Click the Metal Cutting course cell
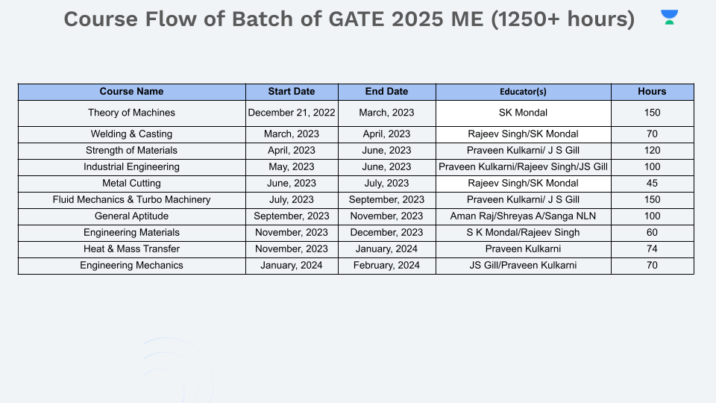 pos(131,183)
